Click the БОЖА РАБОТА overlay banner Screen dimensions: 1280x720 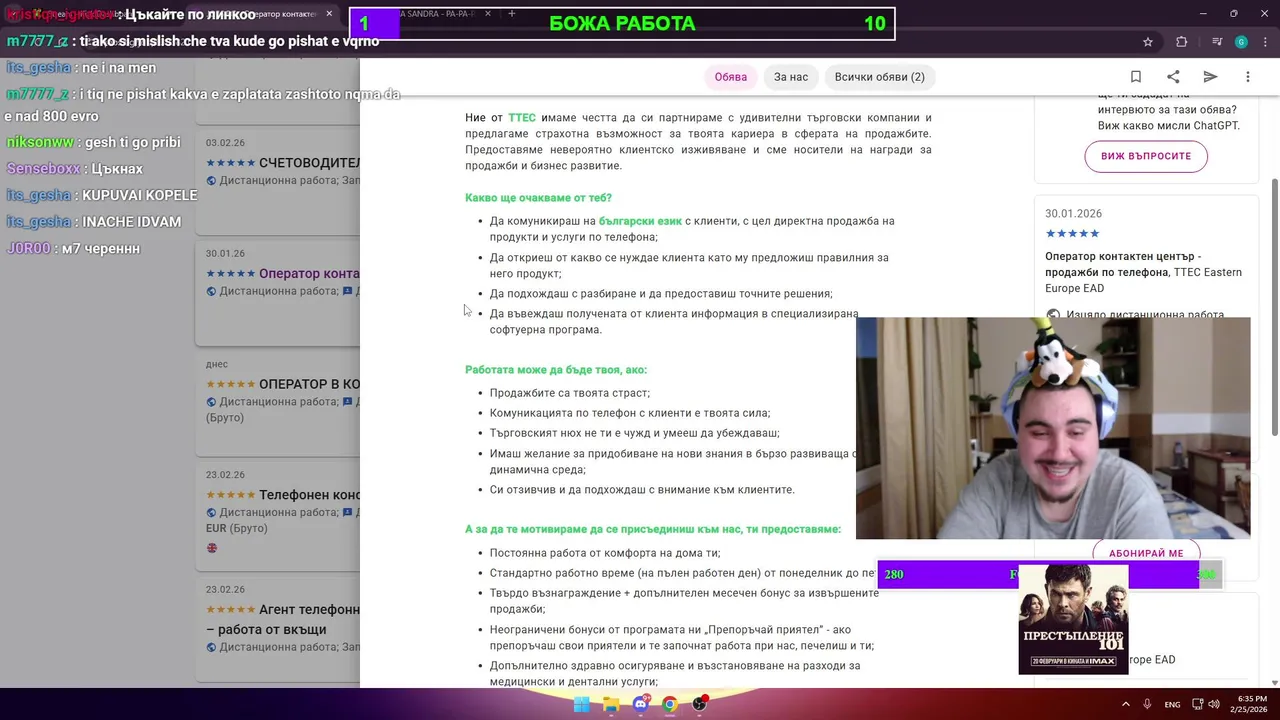622,24
